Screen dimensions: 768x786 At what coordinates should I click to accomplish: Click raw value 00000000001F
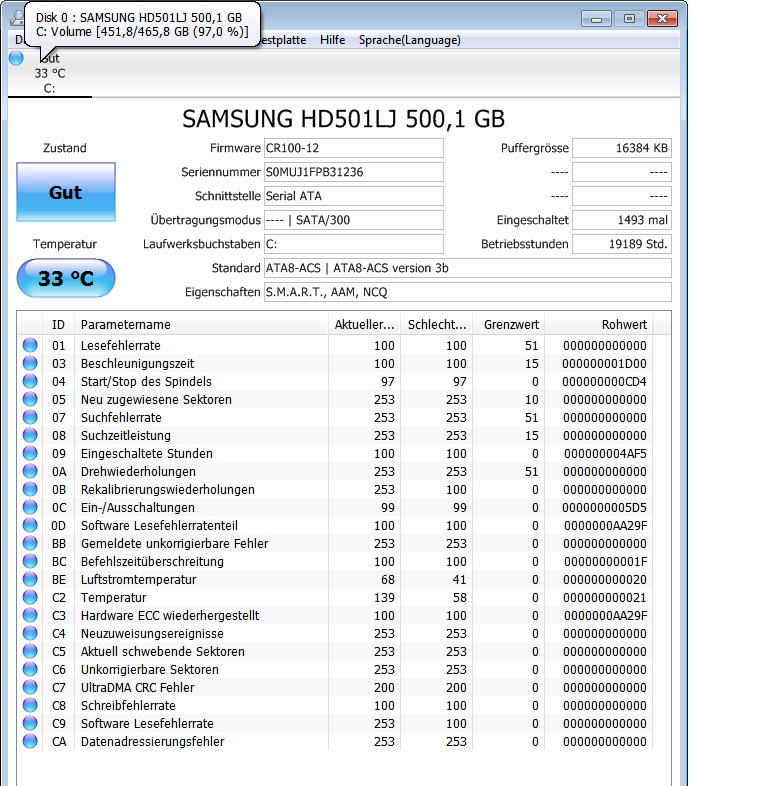pyautogui.click(x=605, y=562)
